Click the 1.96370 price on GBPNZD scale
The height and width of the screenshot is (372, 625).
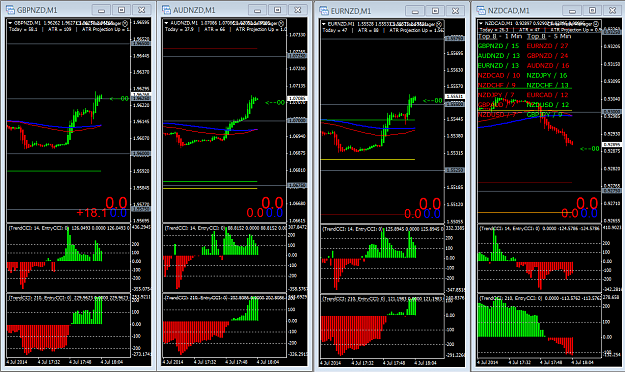click(141, 72)
